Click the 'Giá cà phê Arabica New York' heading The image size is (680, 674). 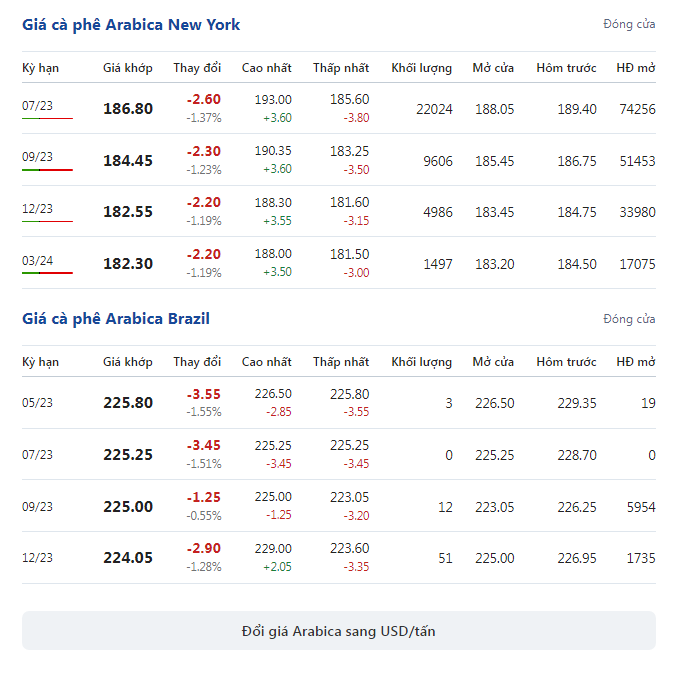pos(131,25)
